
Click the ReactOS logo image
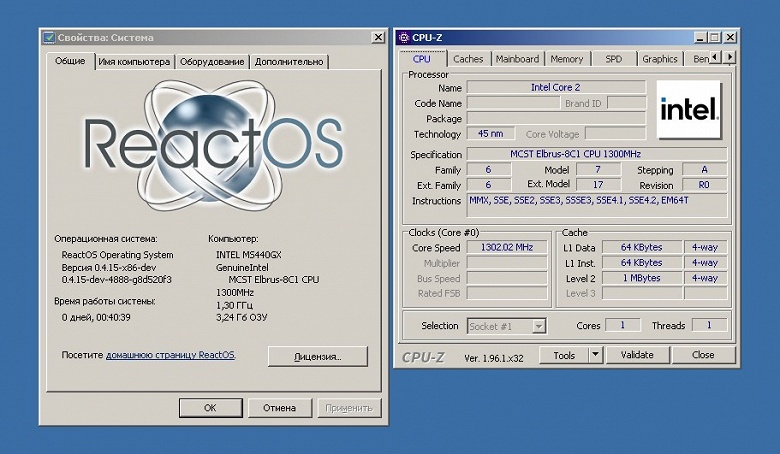[213, 145]
